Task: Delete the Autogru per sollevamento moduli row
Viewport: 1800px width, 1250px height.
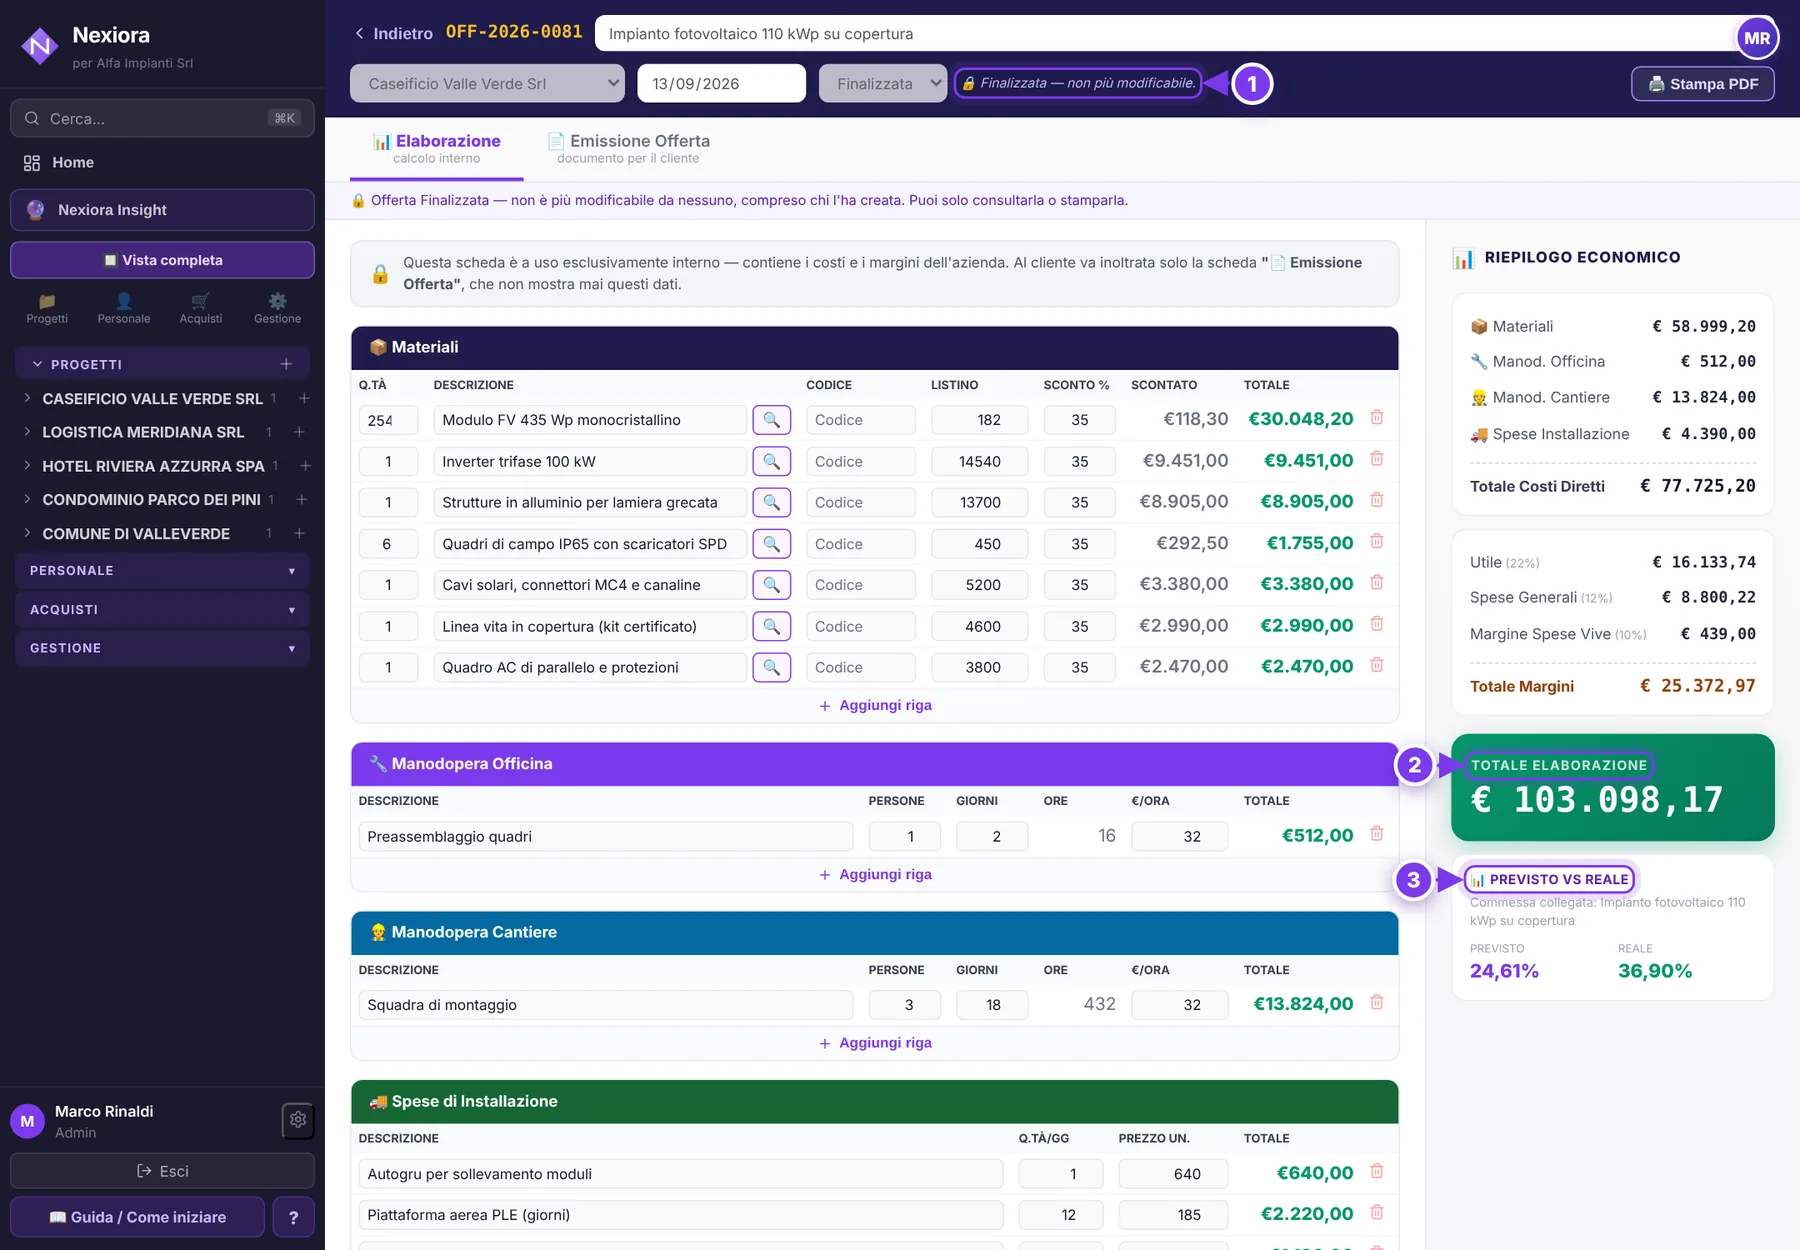Action: [1377, 1172]
